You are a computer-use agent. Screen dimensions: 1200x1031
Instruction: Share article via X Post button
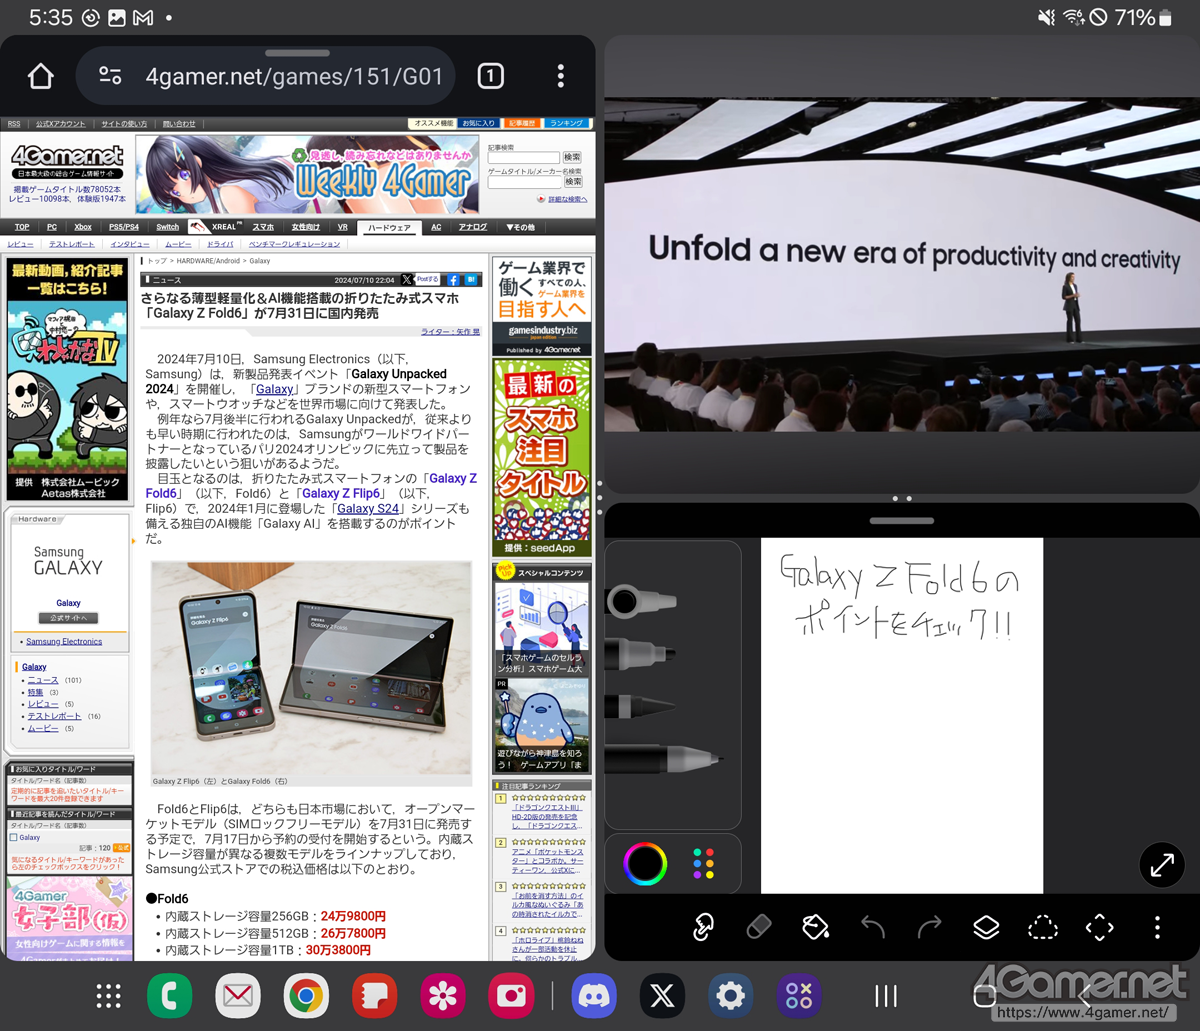click(x=420, y=280)
